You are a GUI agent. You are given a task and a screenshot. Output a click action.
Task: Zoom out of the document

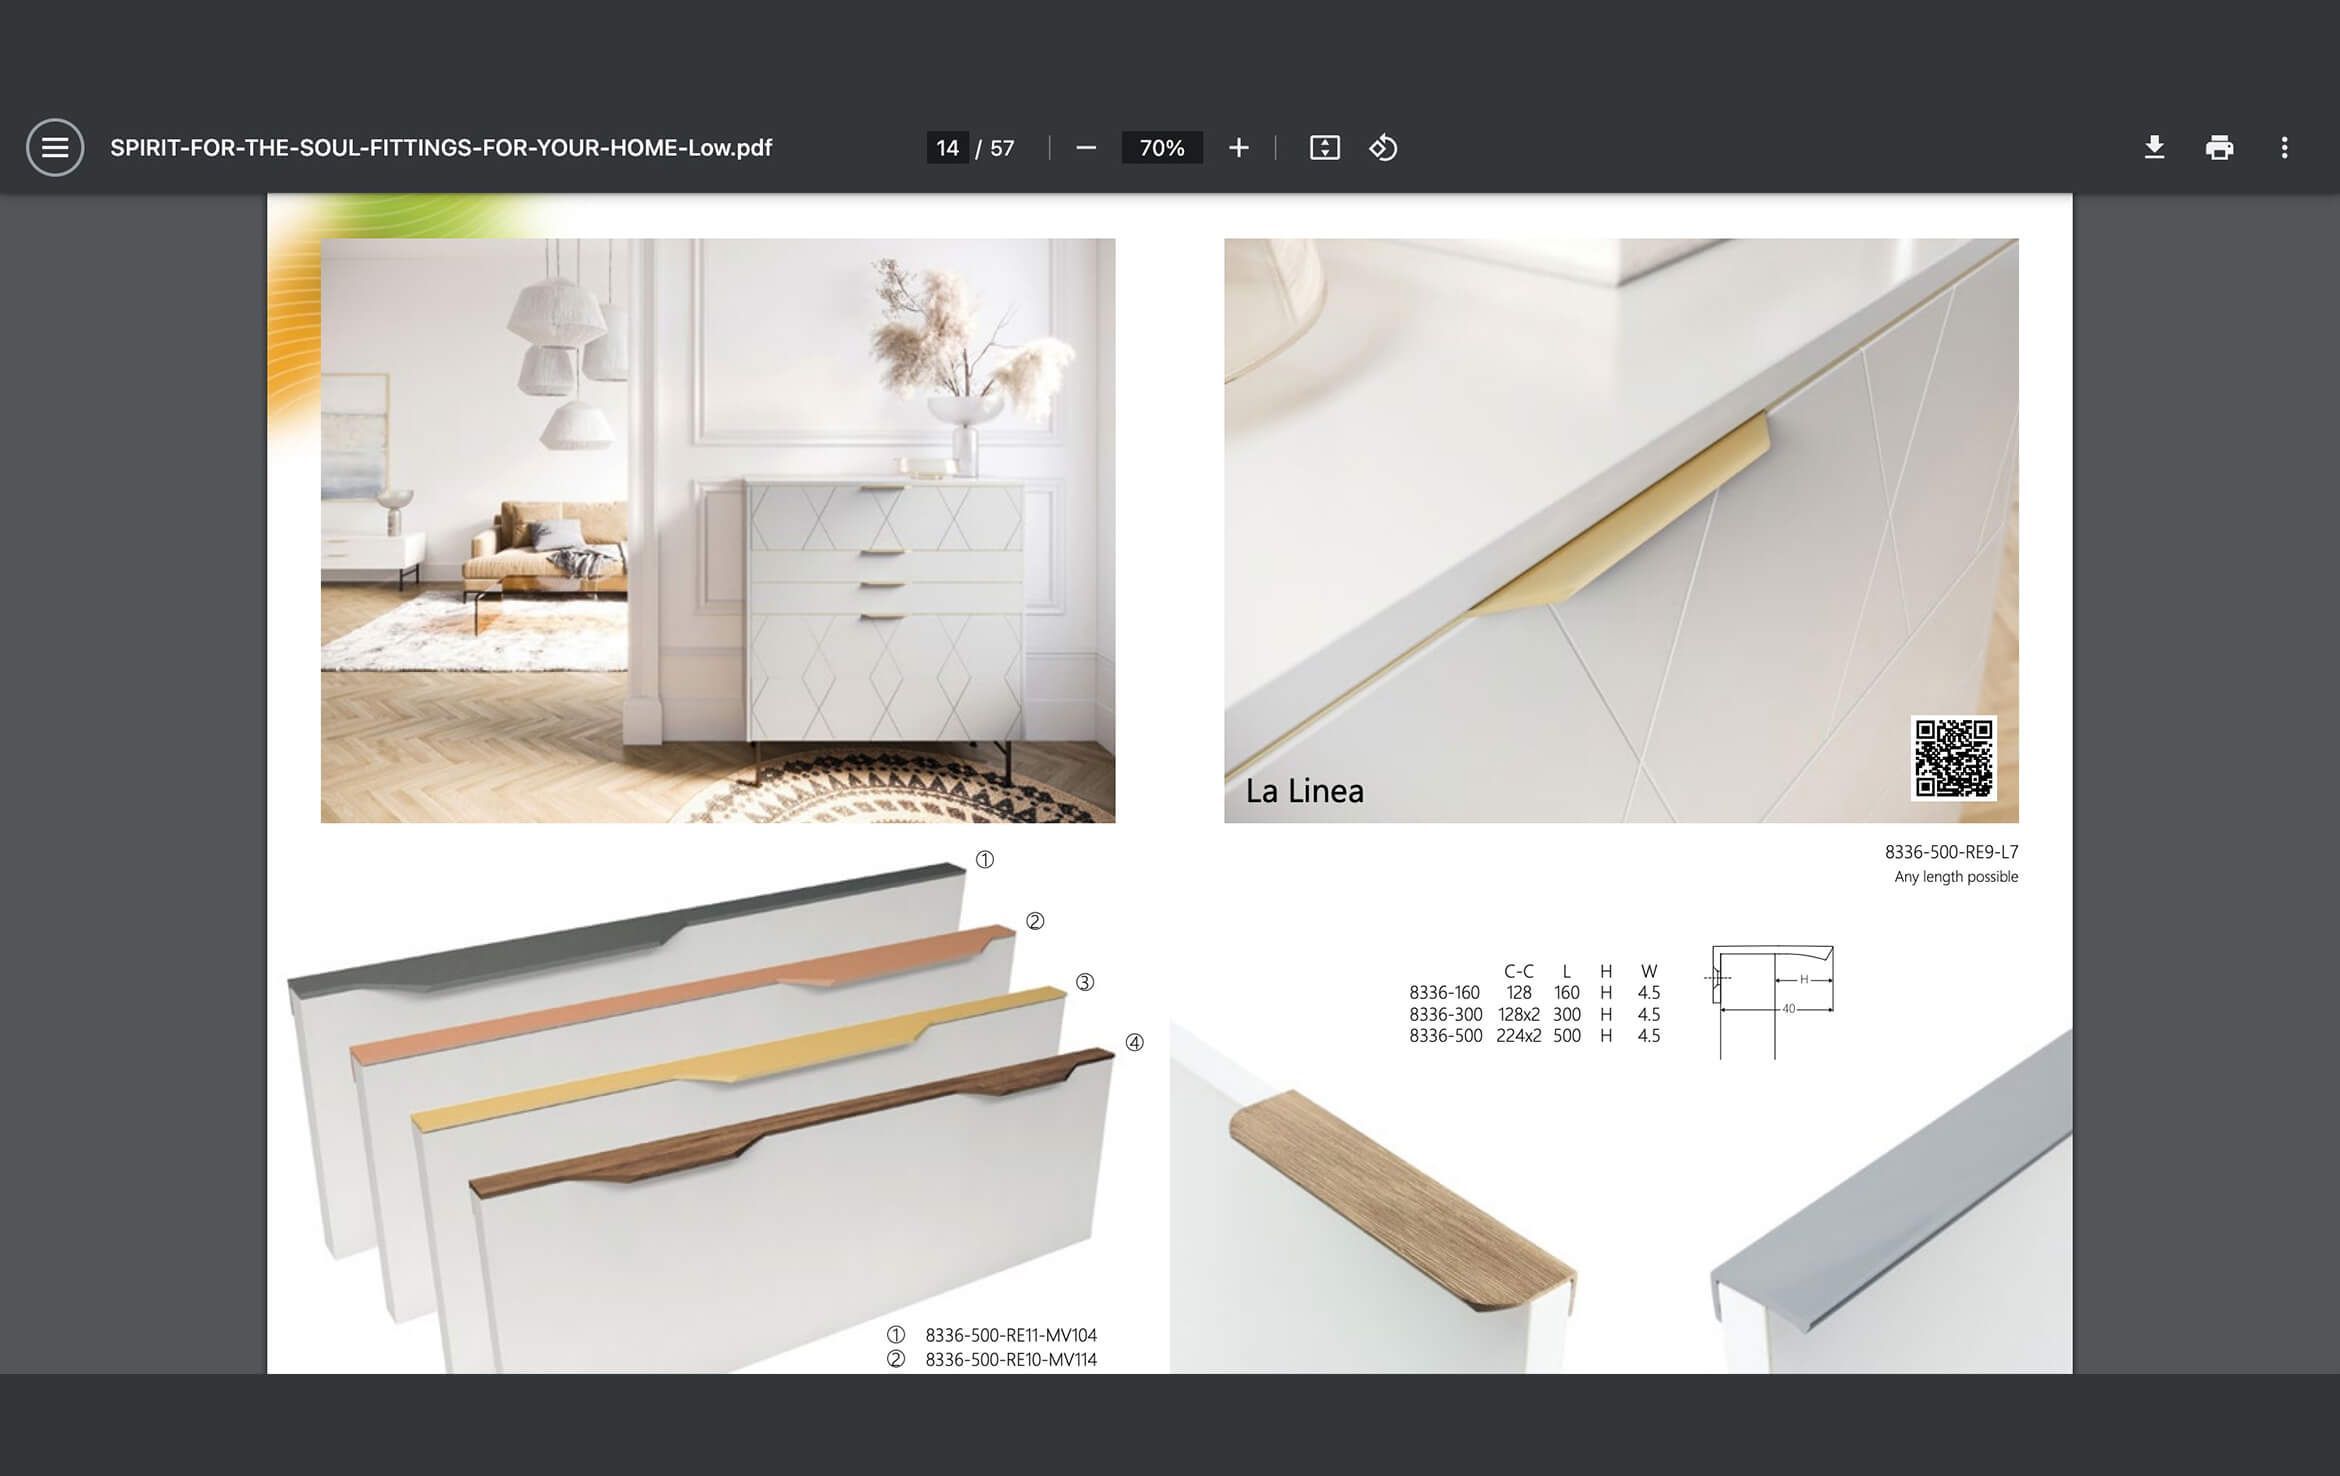pyautogui.click(x=1088, y=147)
